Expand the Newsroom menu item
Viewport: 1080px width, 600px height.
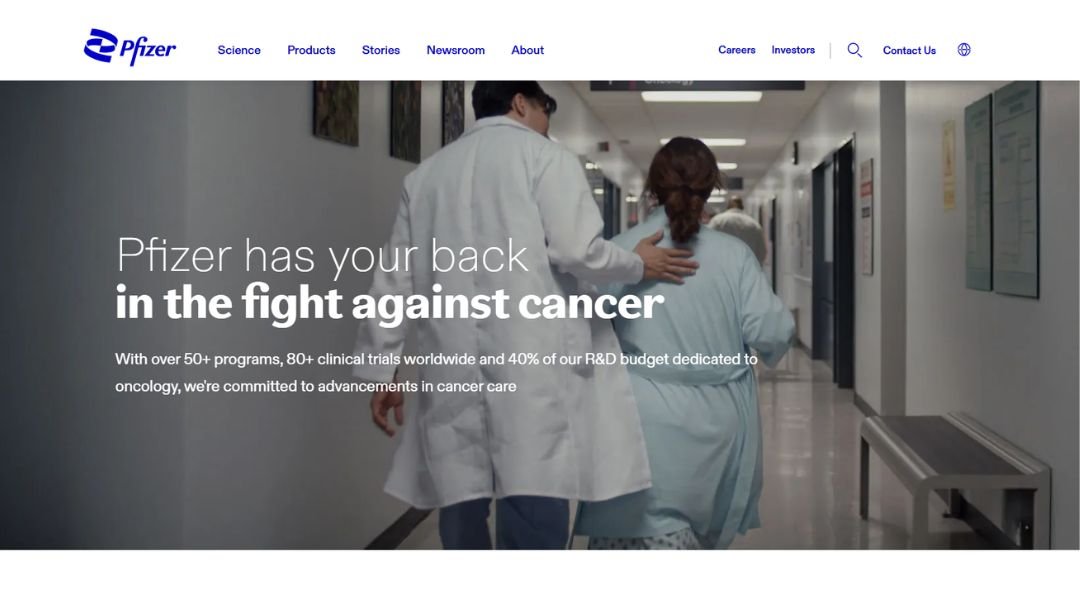[x=455, y=50]
